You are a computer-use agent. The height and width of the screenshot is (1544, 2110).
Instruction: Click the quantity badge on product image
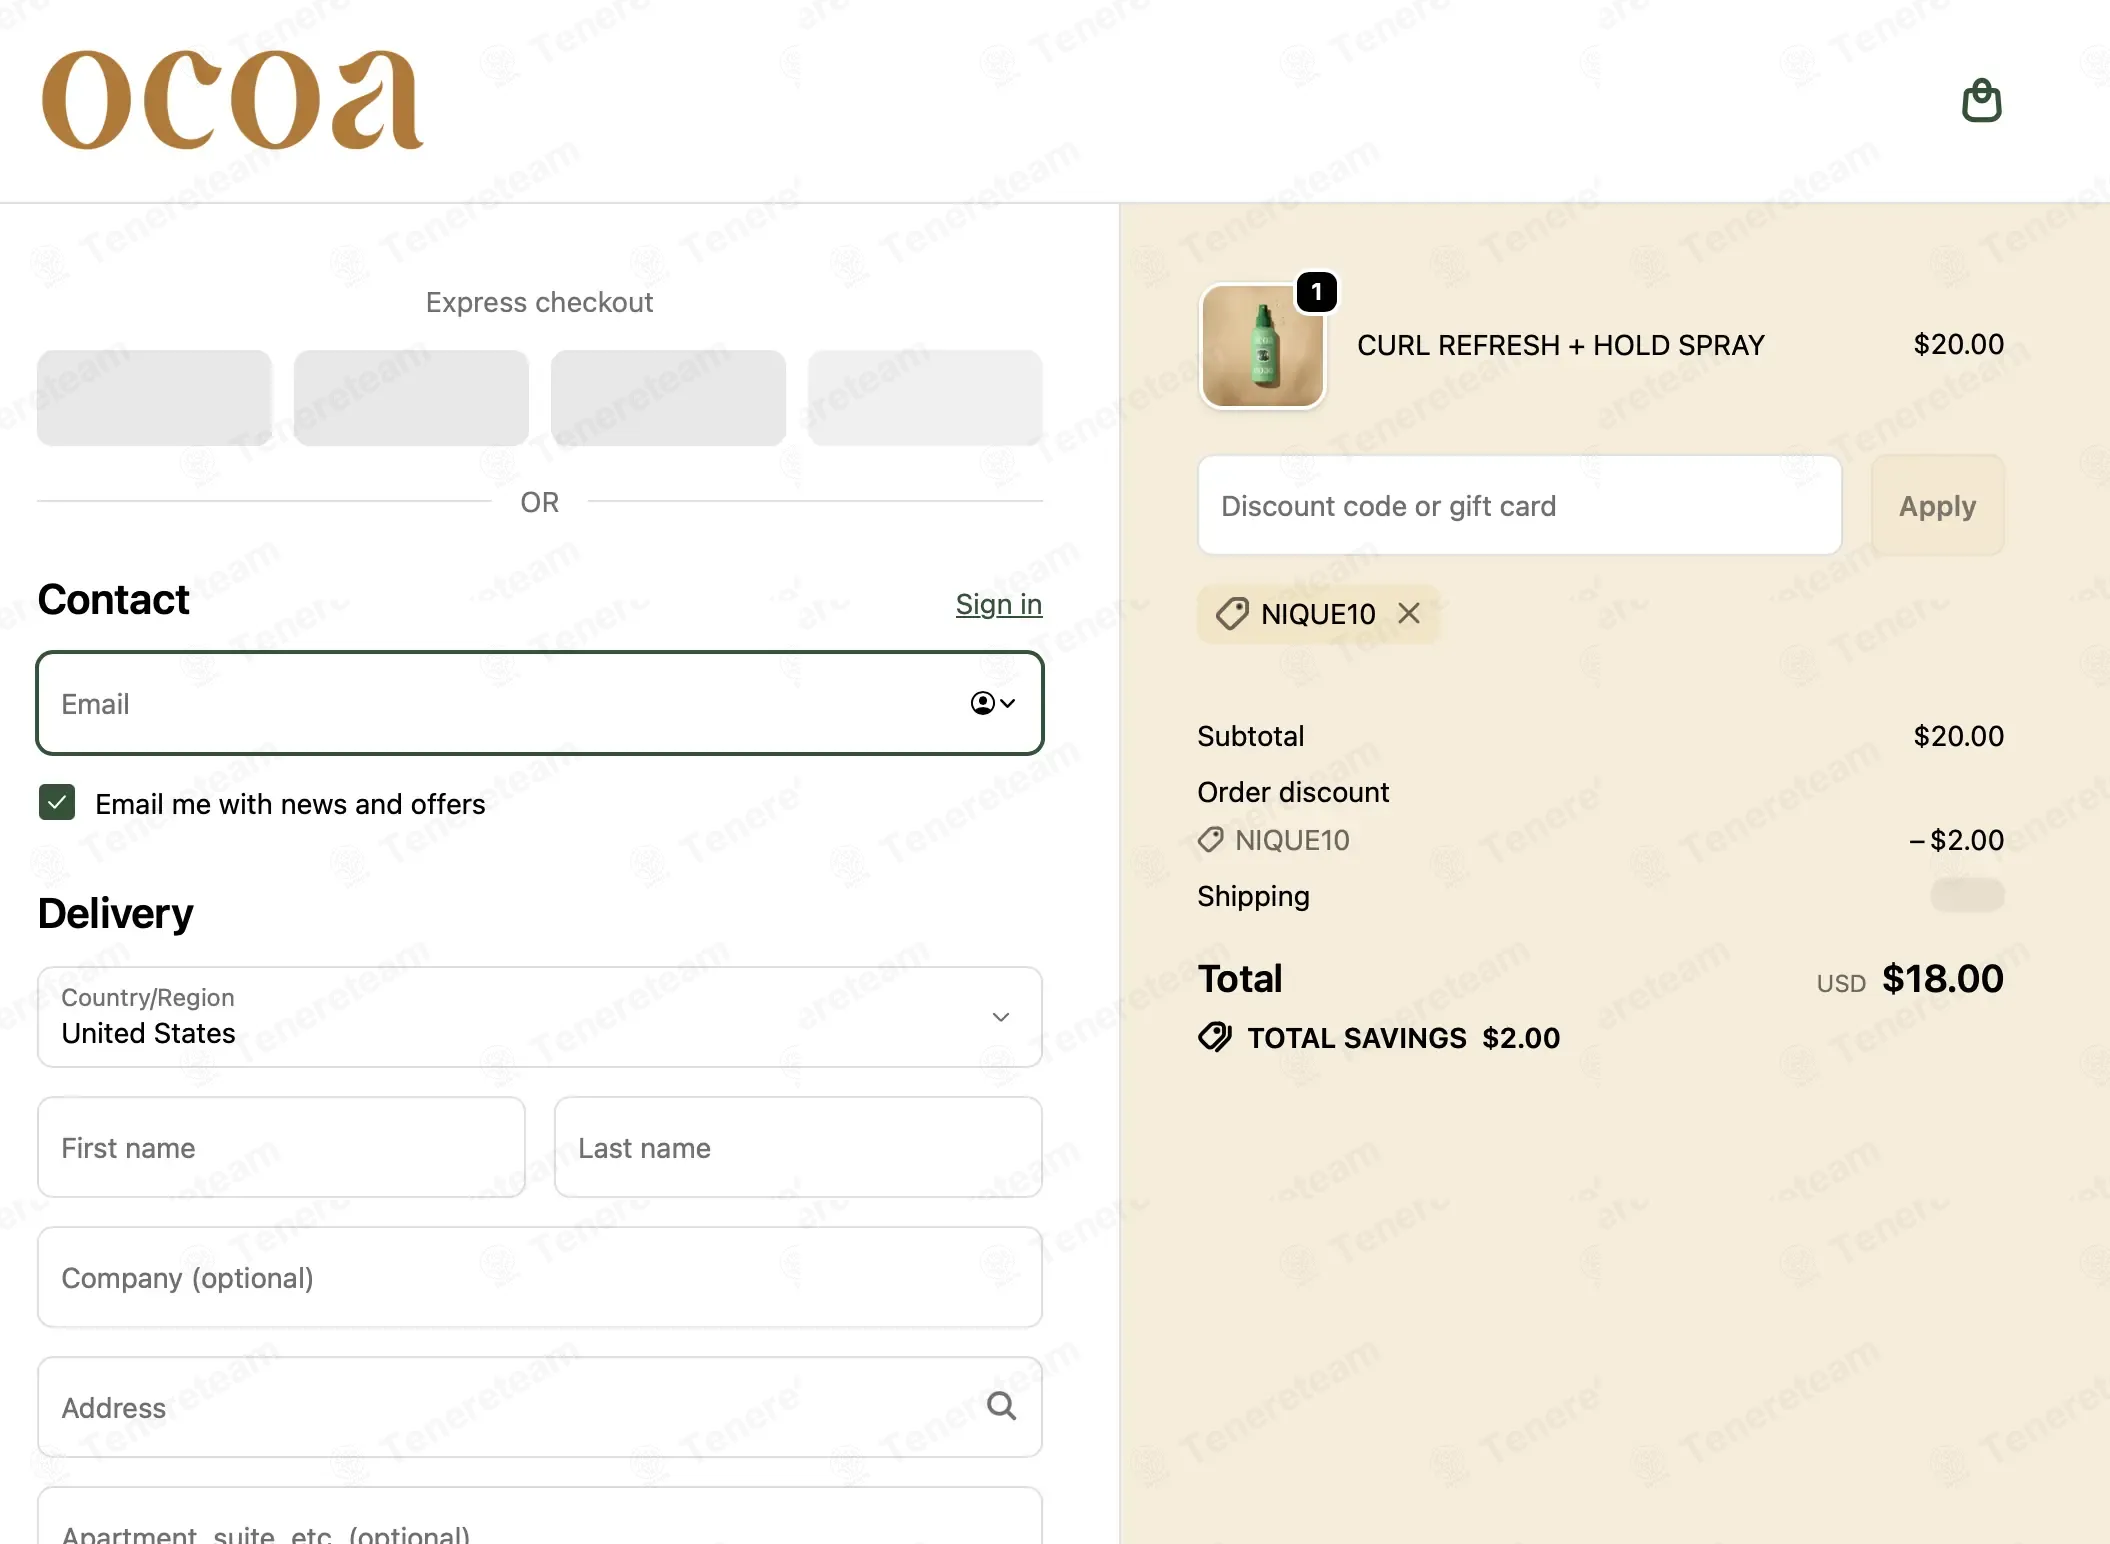click(x=1316, y=292)
